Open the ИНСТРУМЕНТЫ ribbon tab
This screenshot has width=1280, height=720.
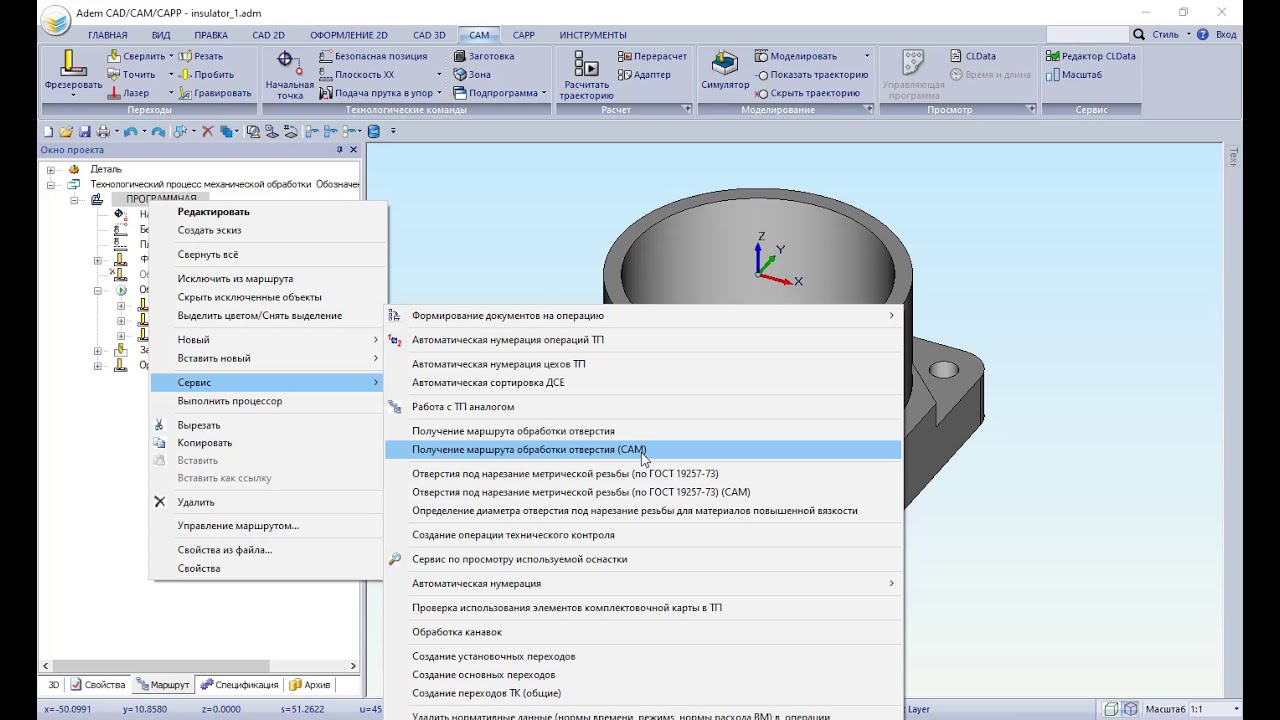593,35
